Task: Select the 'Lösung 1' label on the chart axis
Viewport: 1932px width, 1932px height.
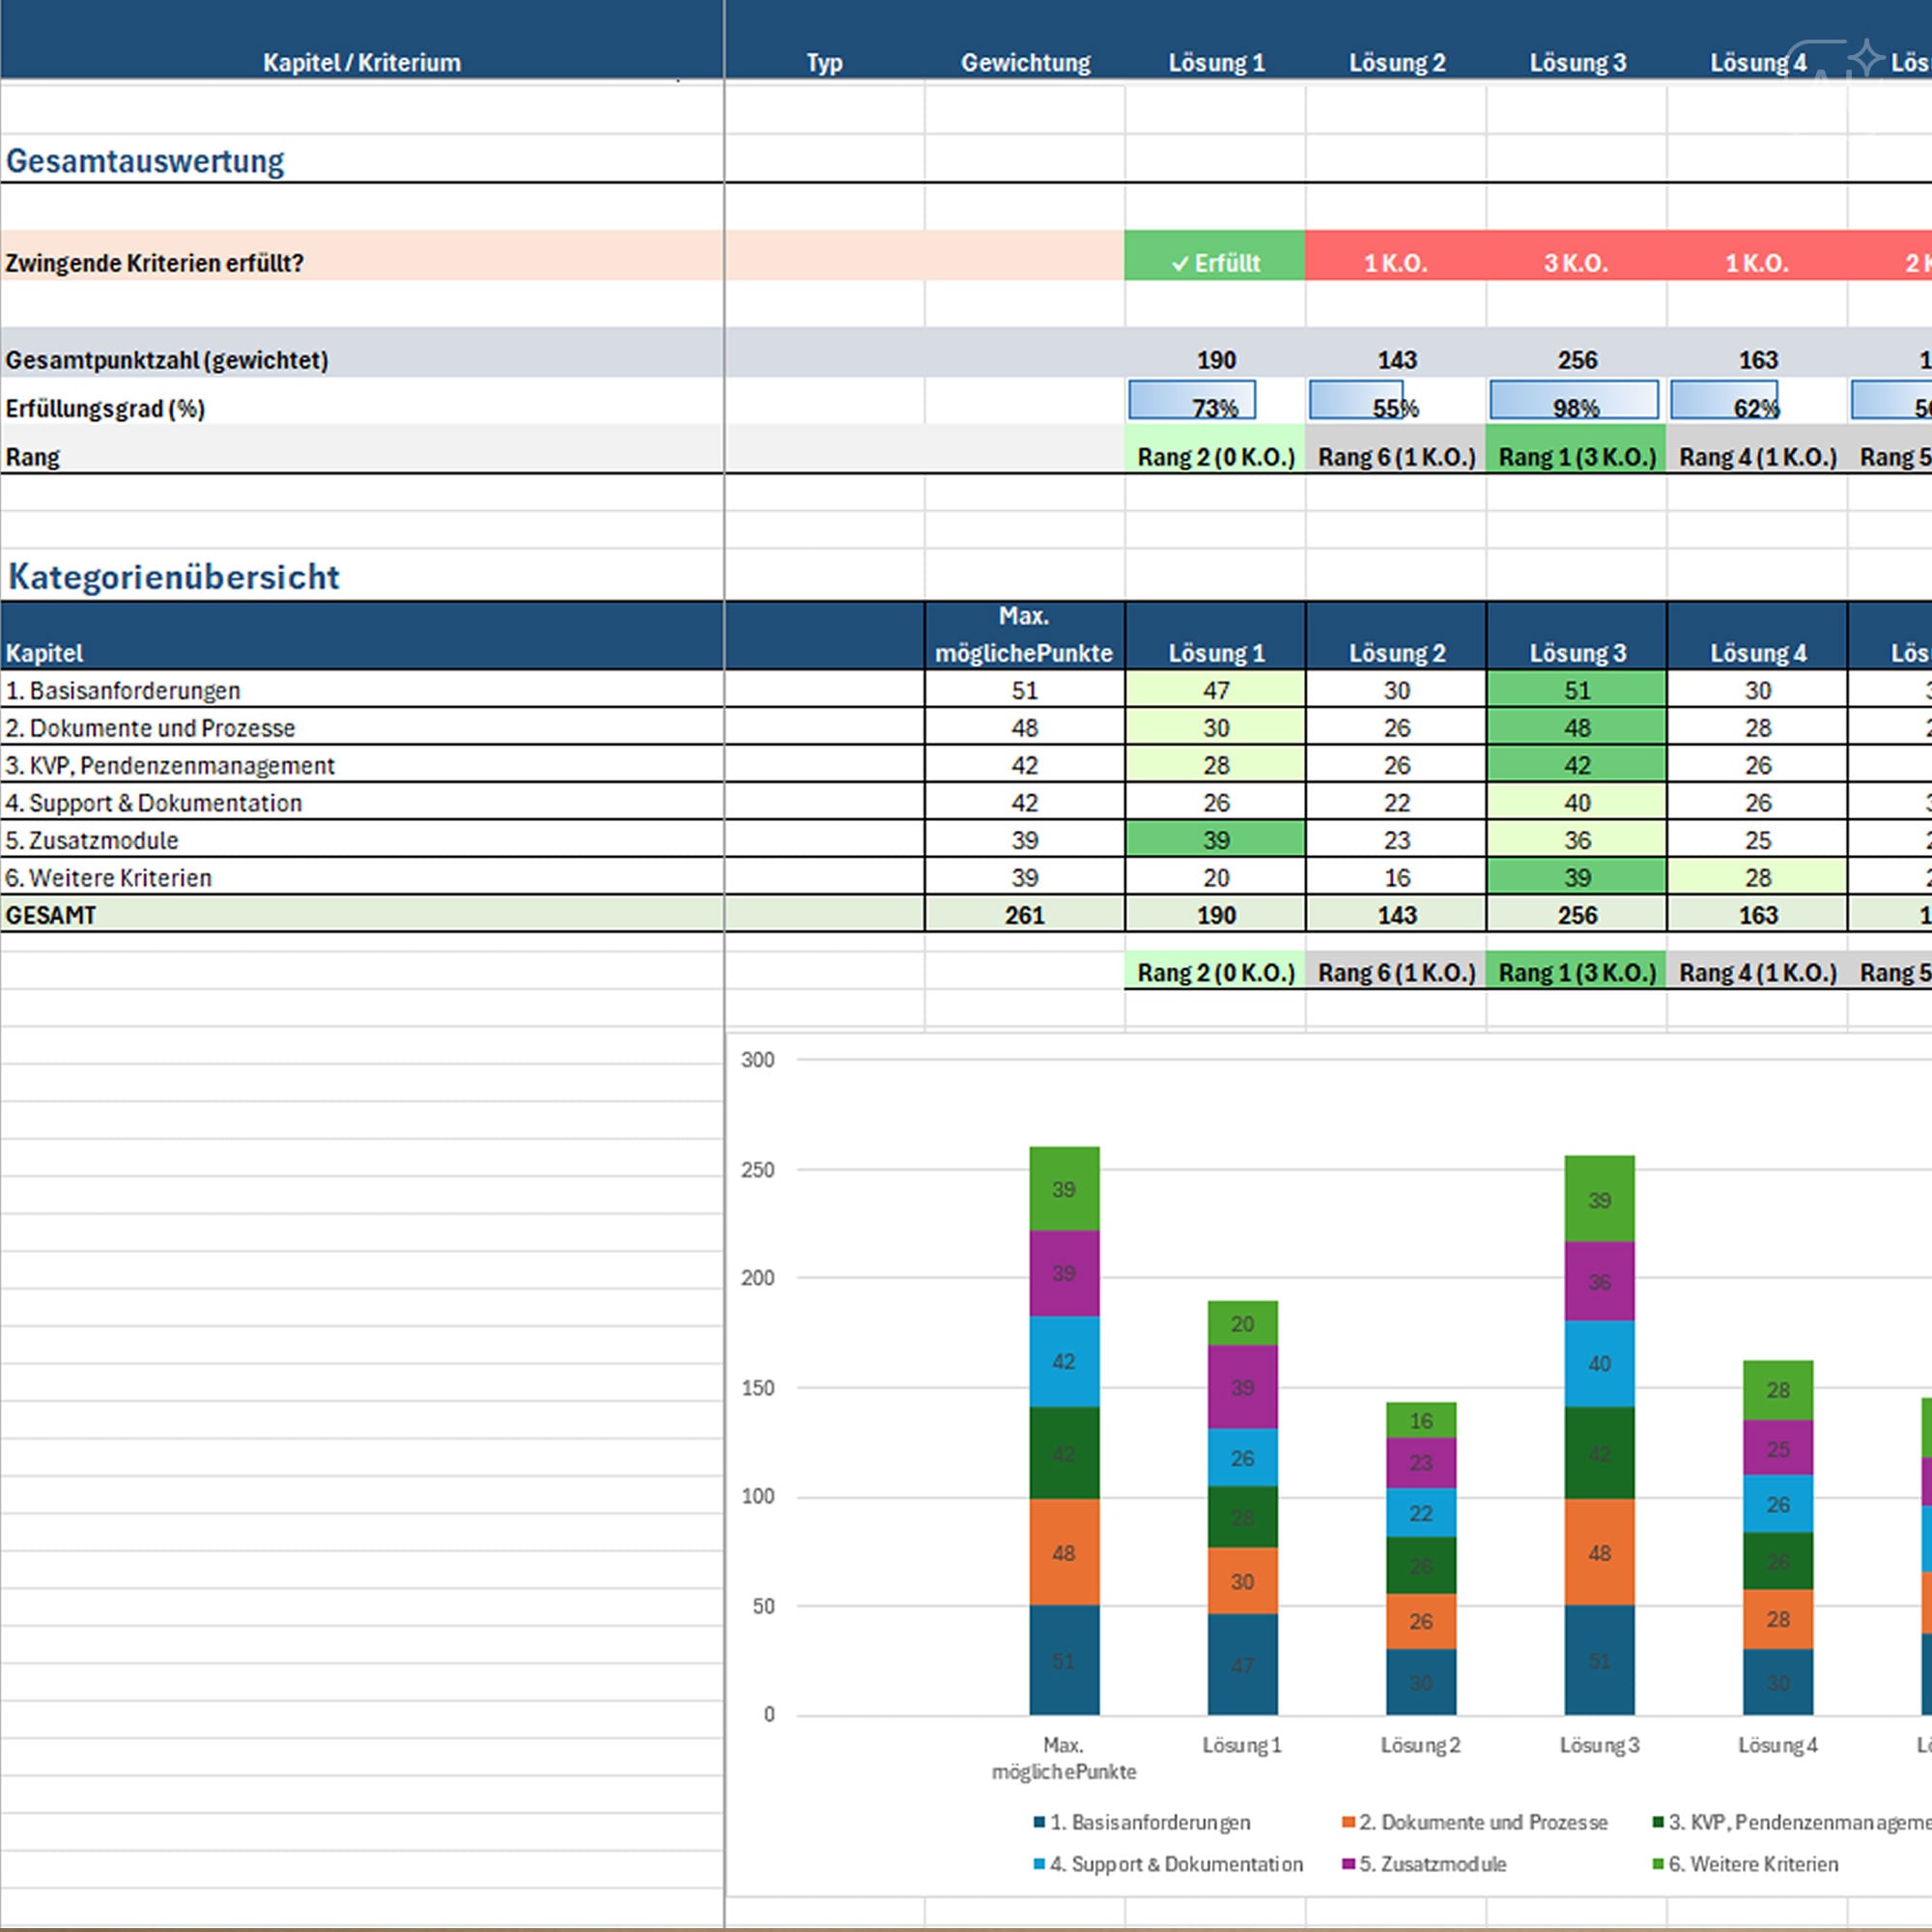Action: point(1241,1745)
